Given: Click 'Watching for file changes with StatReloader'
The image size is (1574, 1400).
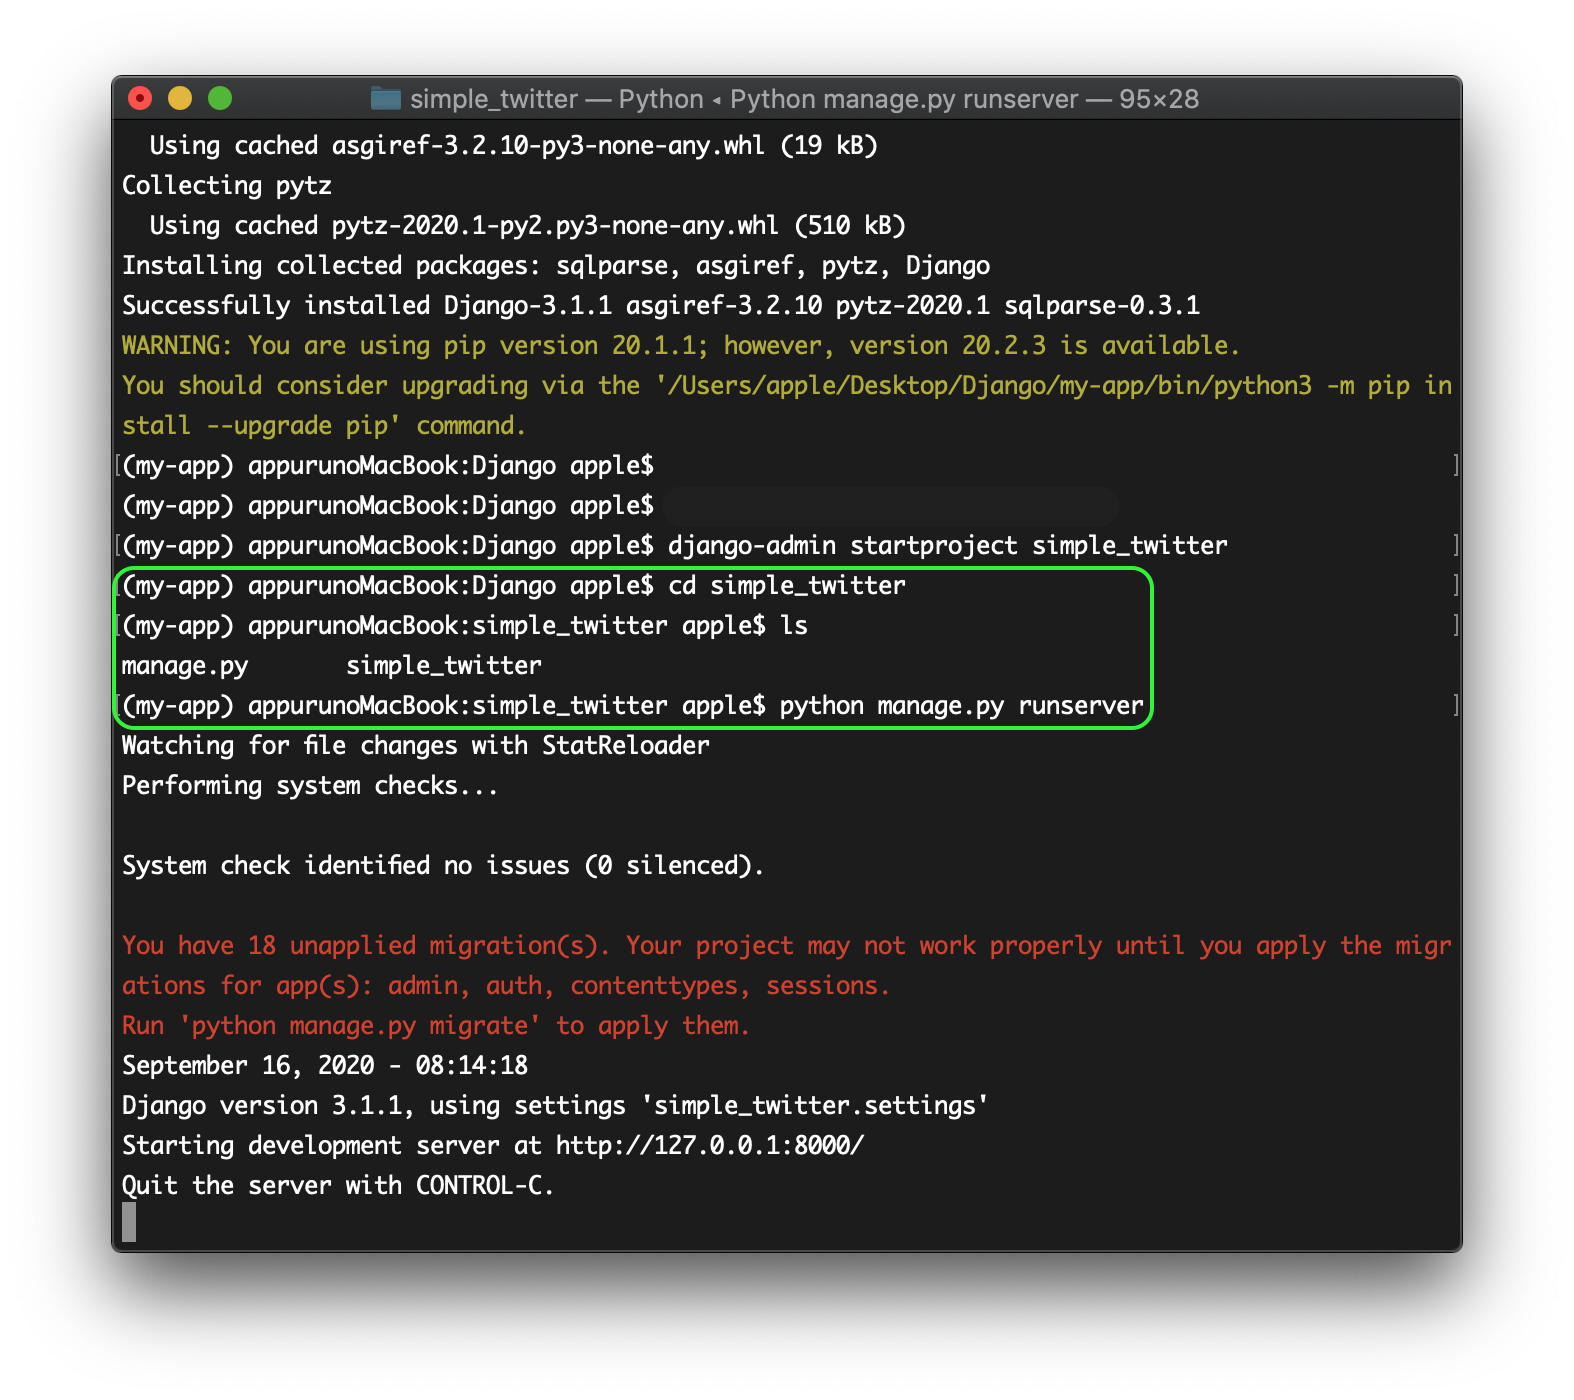Looking at the screenshot, I should coord(416,746).
